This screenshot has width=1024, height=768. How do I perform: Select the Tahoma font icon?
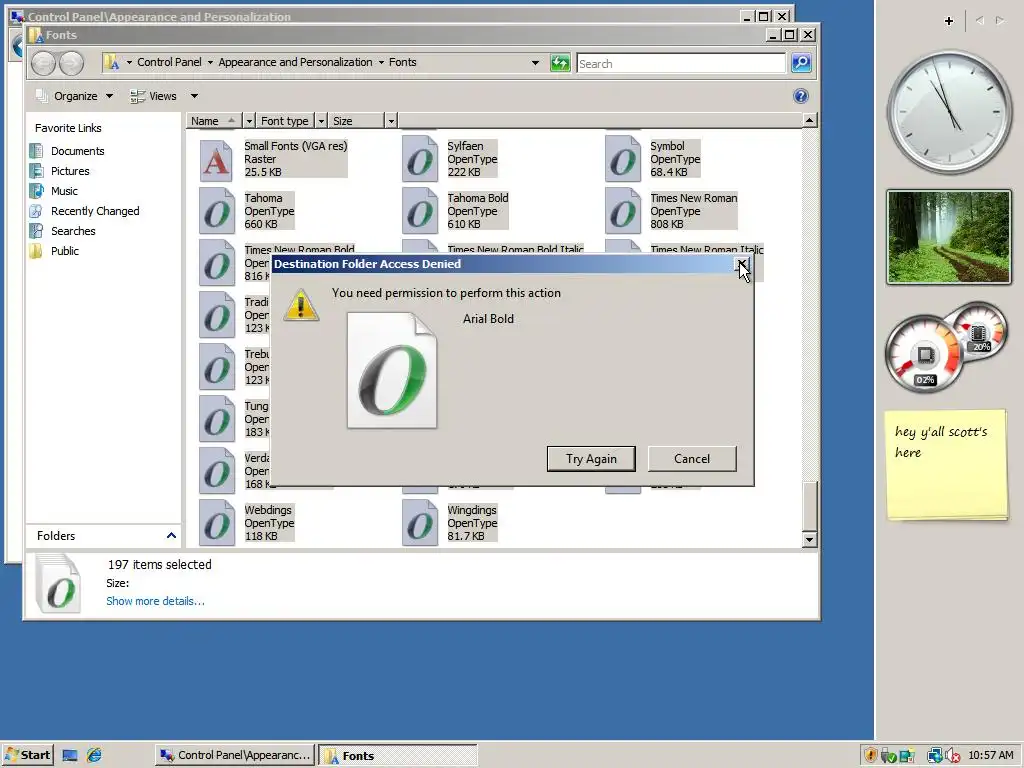pos(216,211)
